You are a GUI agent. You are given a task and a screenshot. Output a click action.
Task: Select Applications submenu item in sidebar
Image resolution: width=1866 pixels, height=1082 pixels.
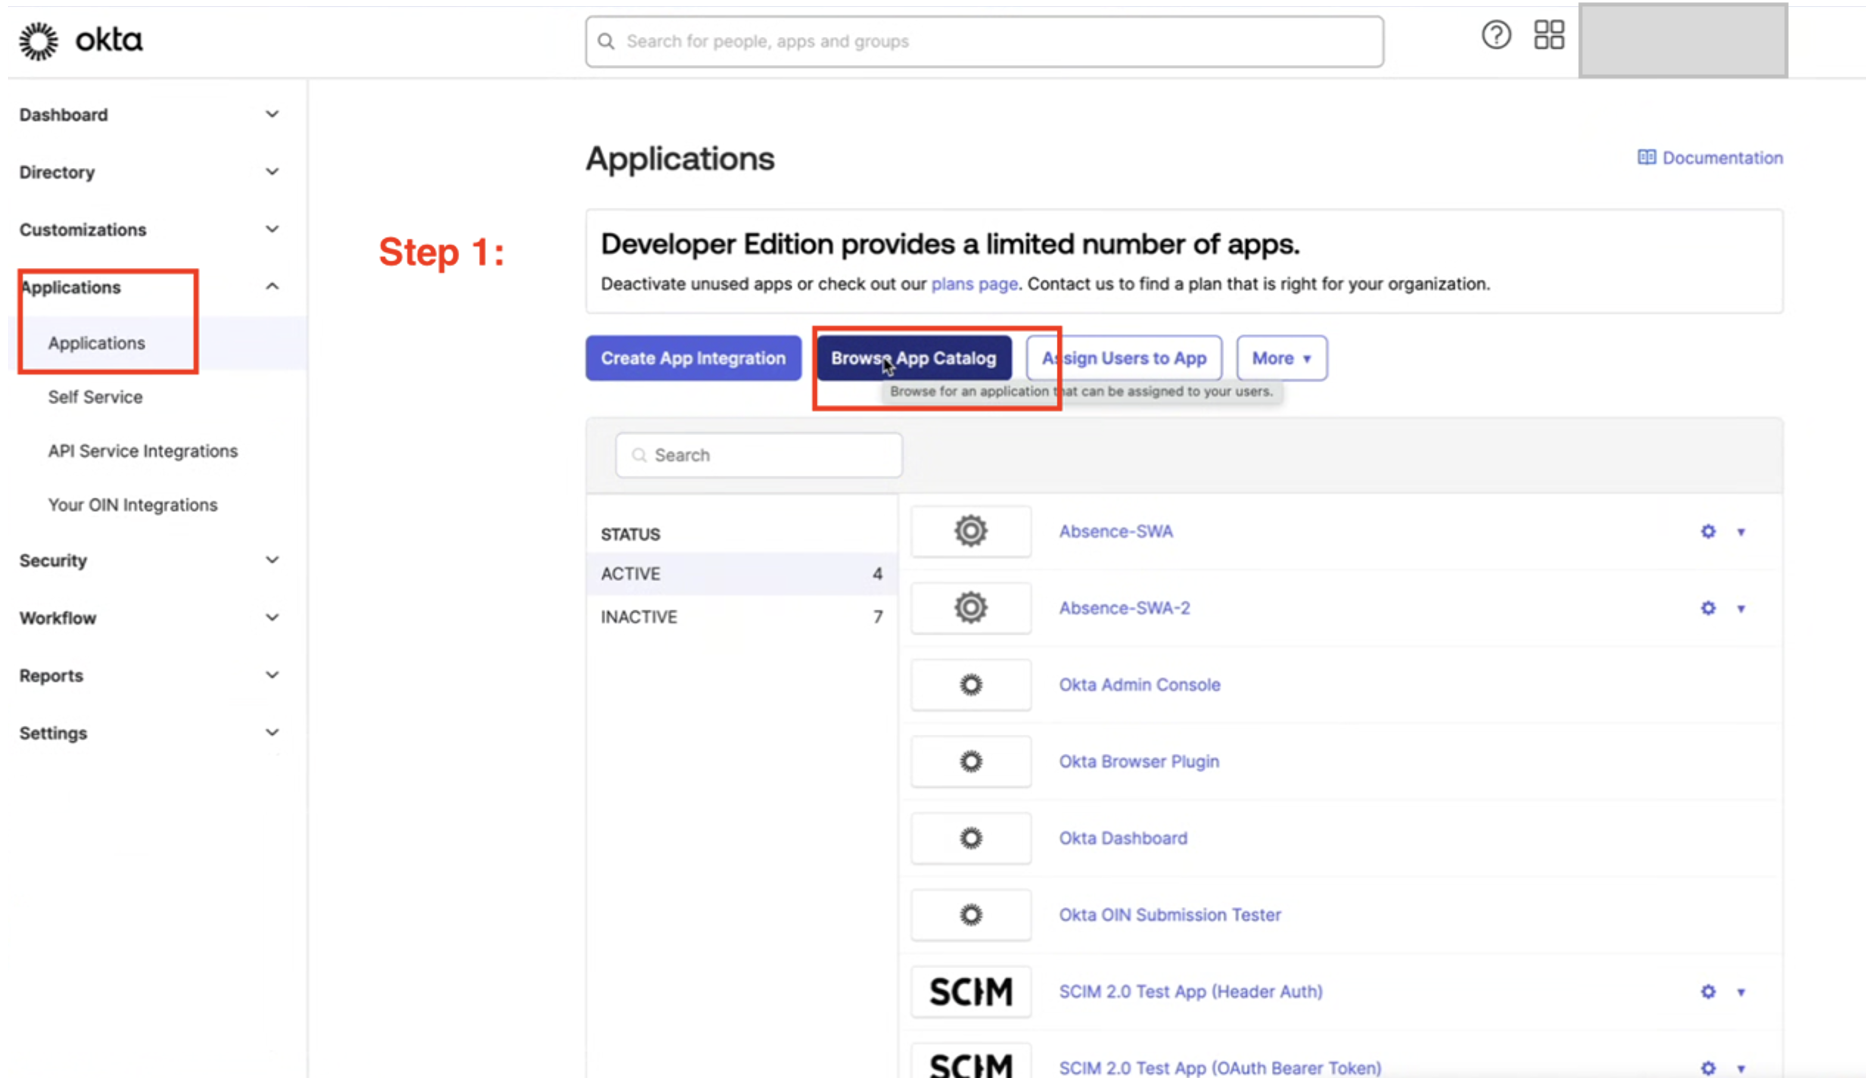click(96, 343)
